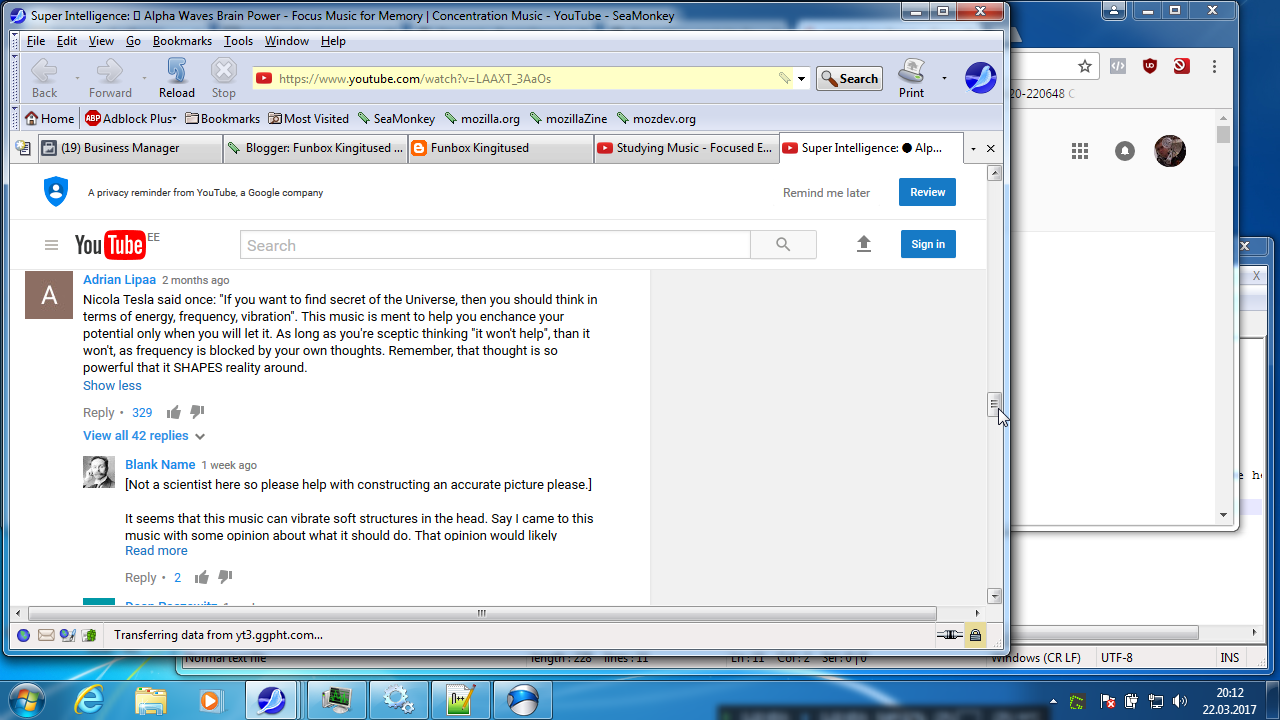The width and height of the screenshot is (1280, 720).
Task: Open the Adblock Plus bookmarks-bar menu
Action: (130, 118)
